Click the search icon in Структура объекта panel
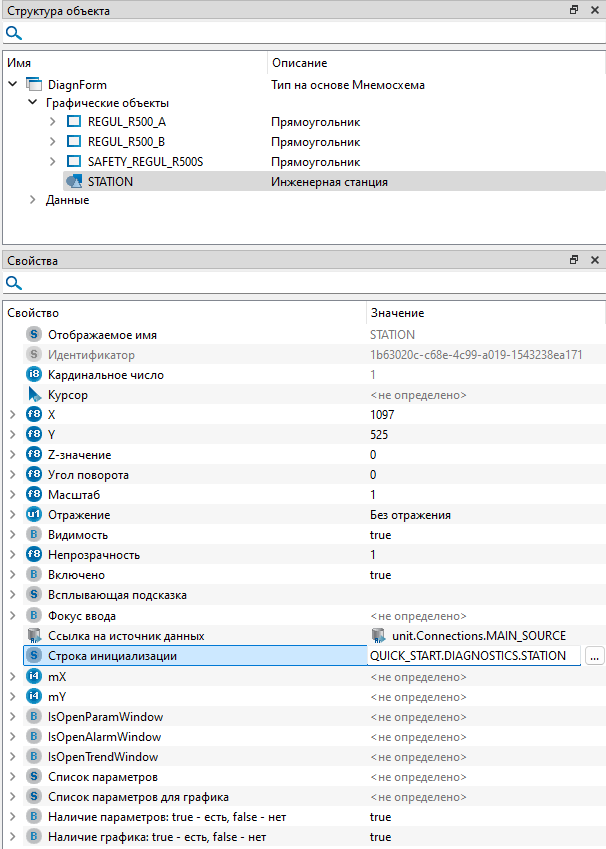This screenshot has width=606, height=849. [14, 33]
